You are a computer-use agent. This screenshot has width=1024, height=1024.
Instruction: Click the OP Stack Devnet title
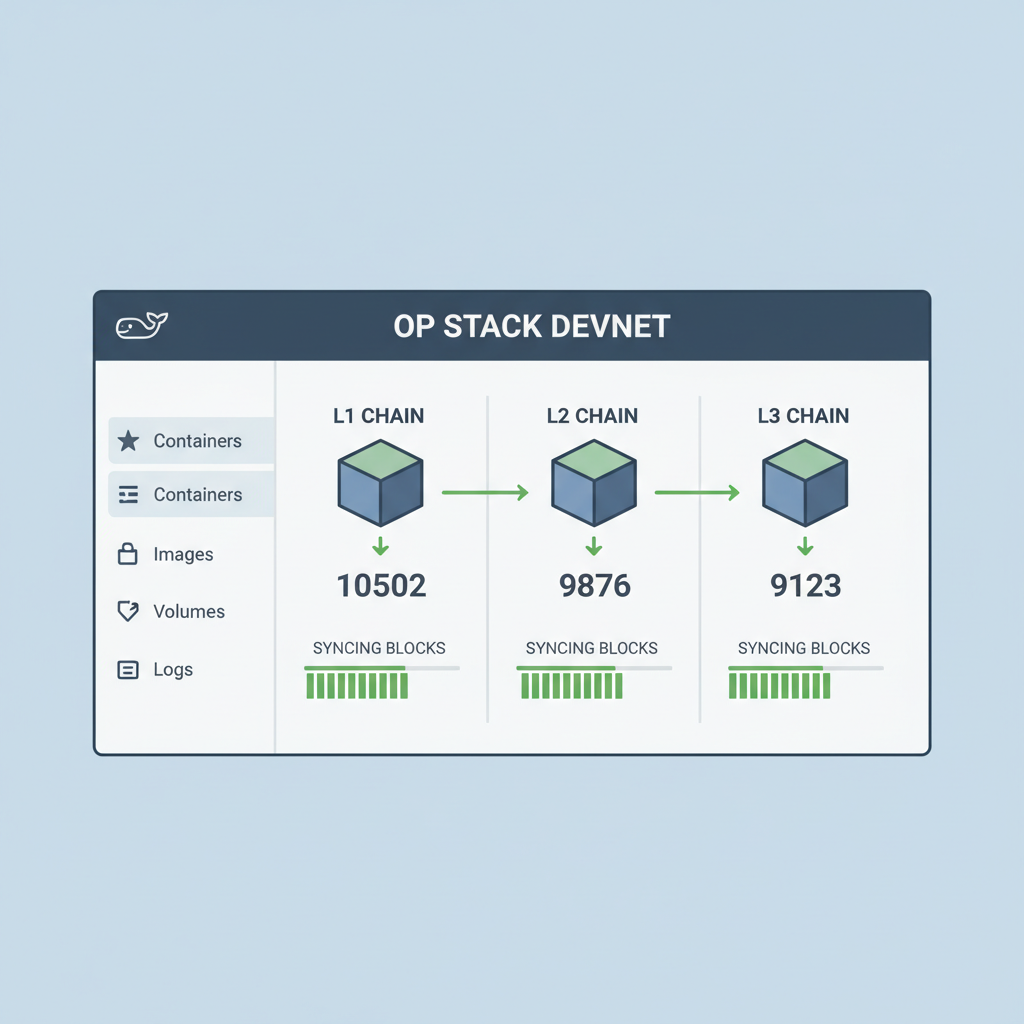point(531,326)
